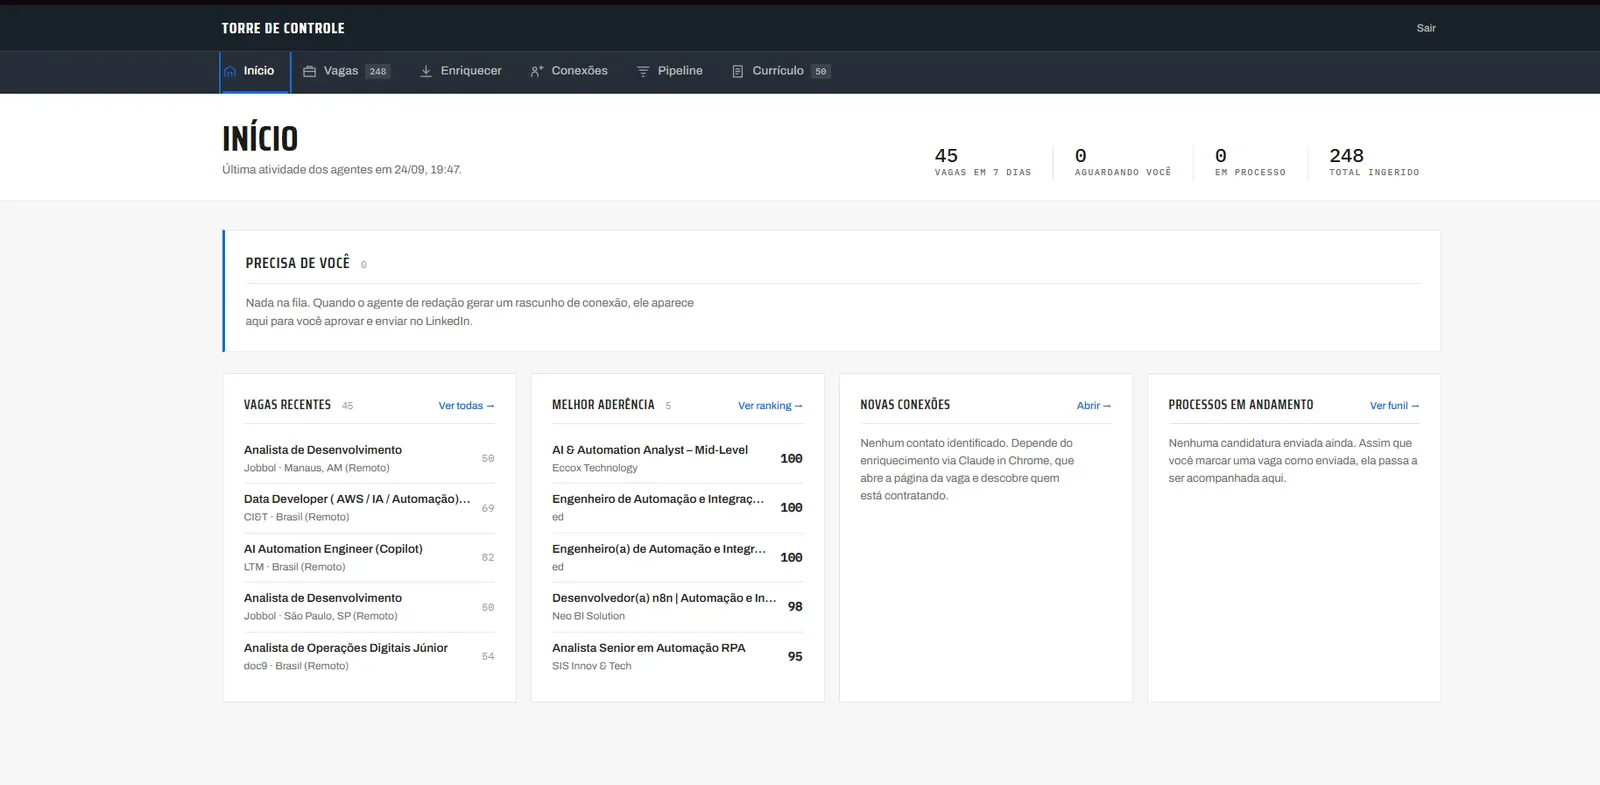
Task: Click the Aguardando Você stat
Action: point(1122,162)
